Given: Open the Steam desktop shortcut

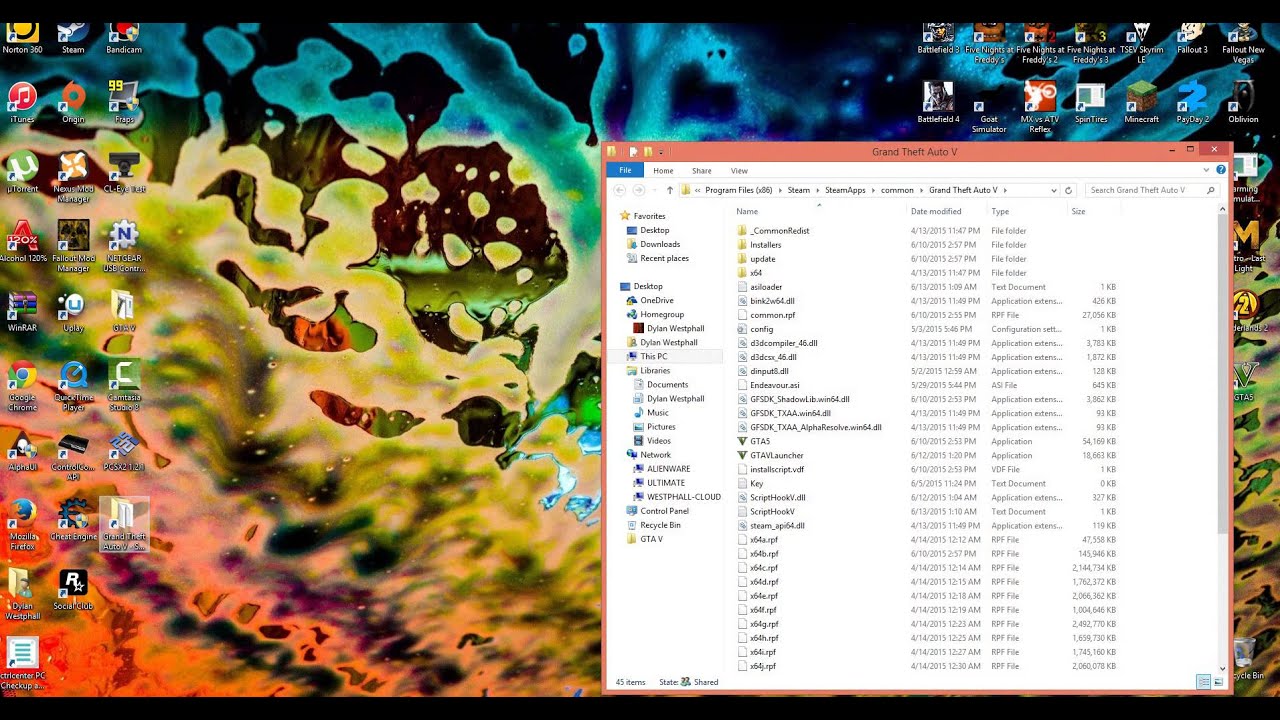Looking at the screenshot, I should pyautogui.click(x=73, y=37).
